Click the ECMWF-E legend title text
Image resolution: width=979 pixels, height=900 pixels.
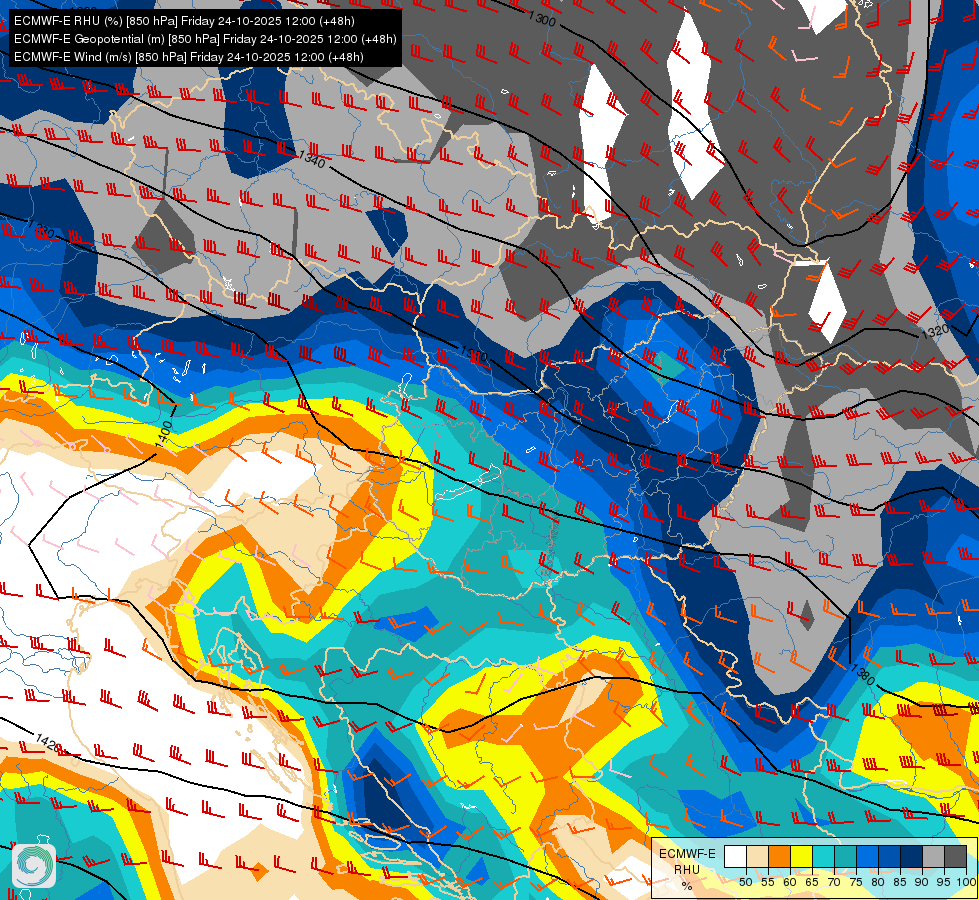687,854
